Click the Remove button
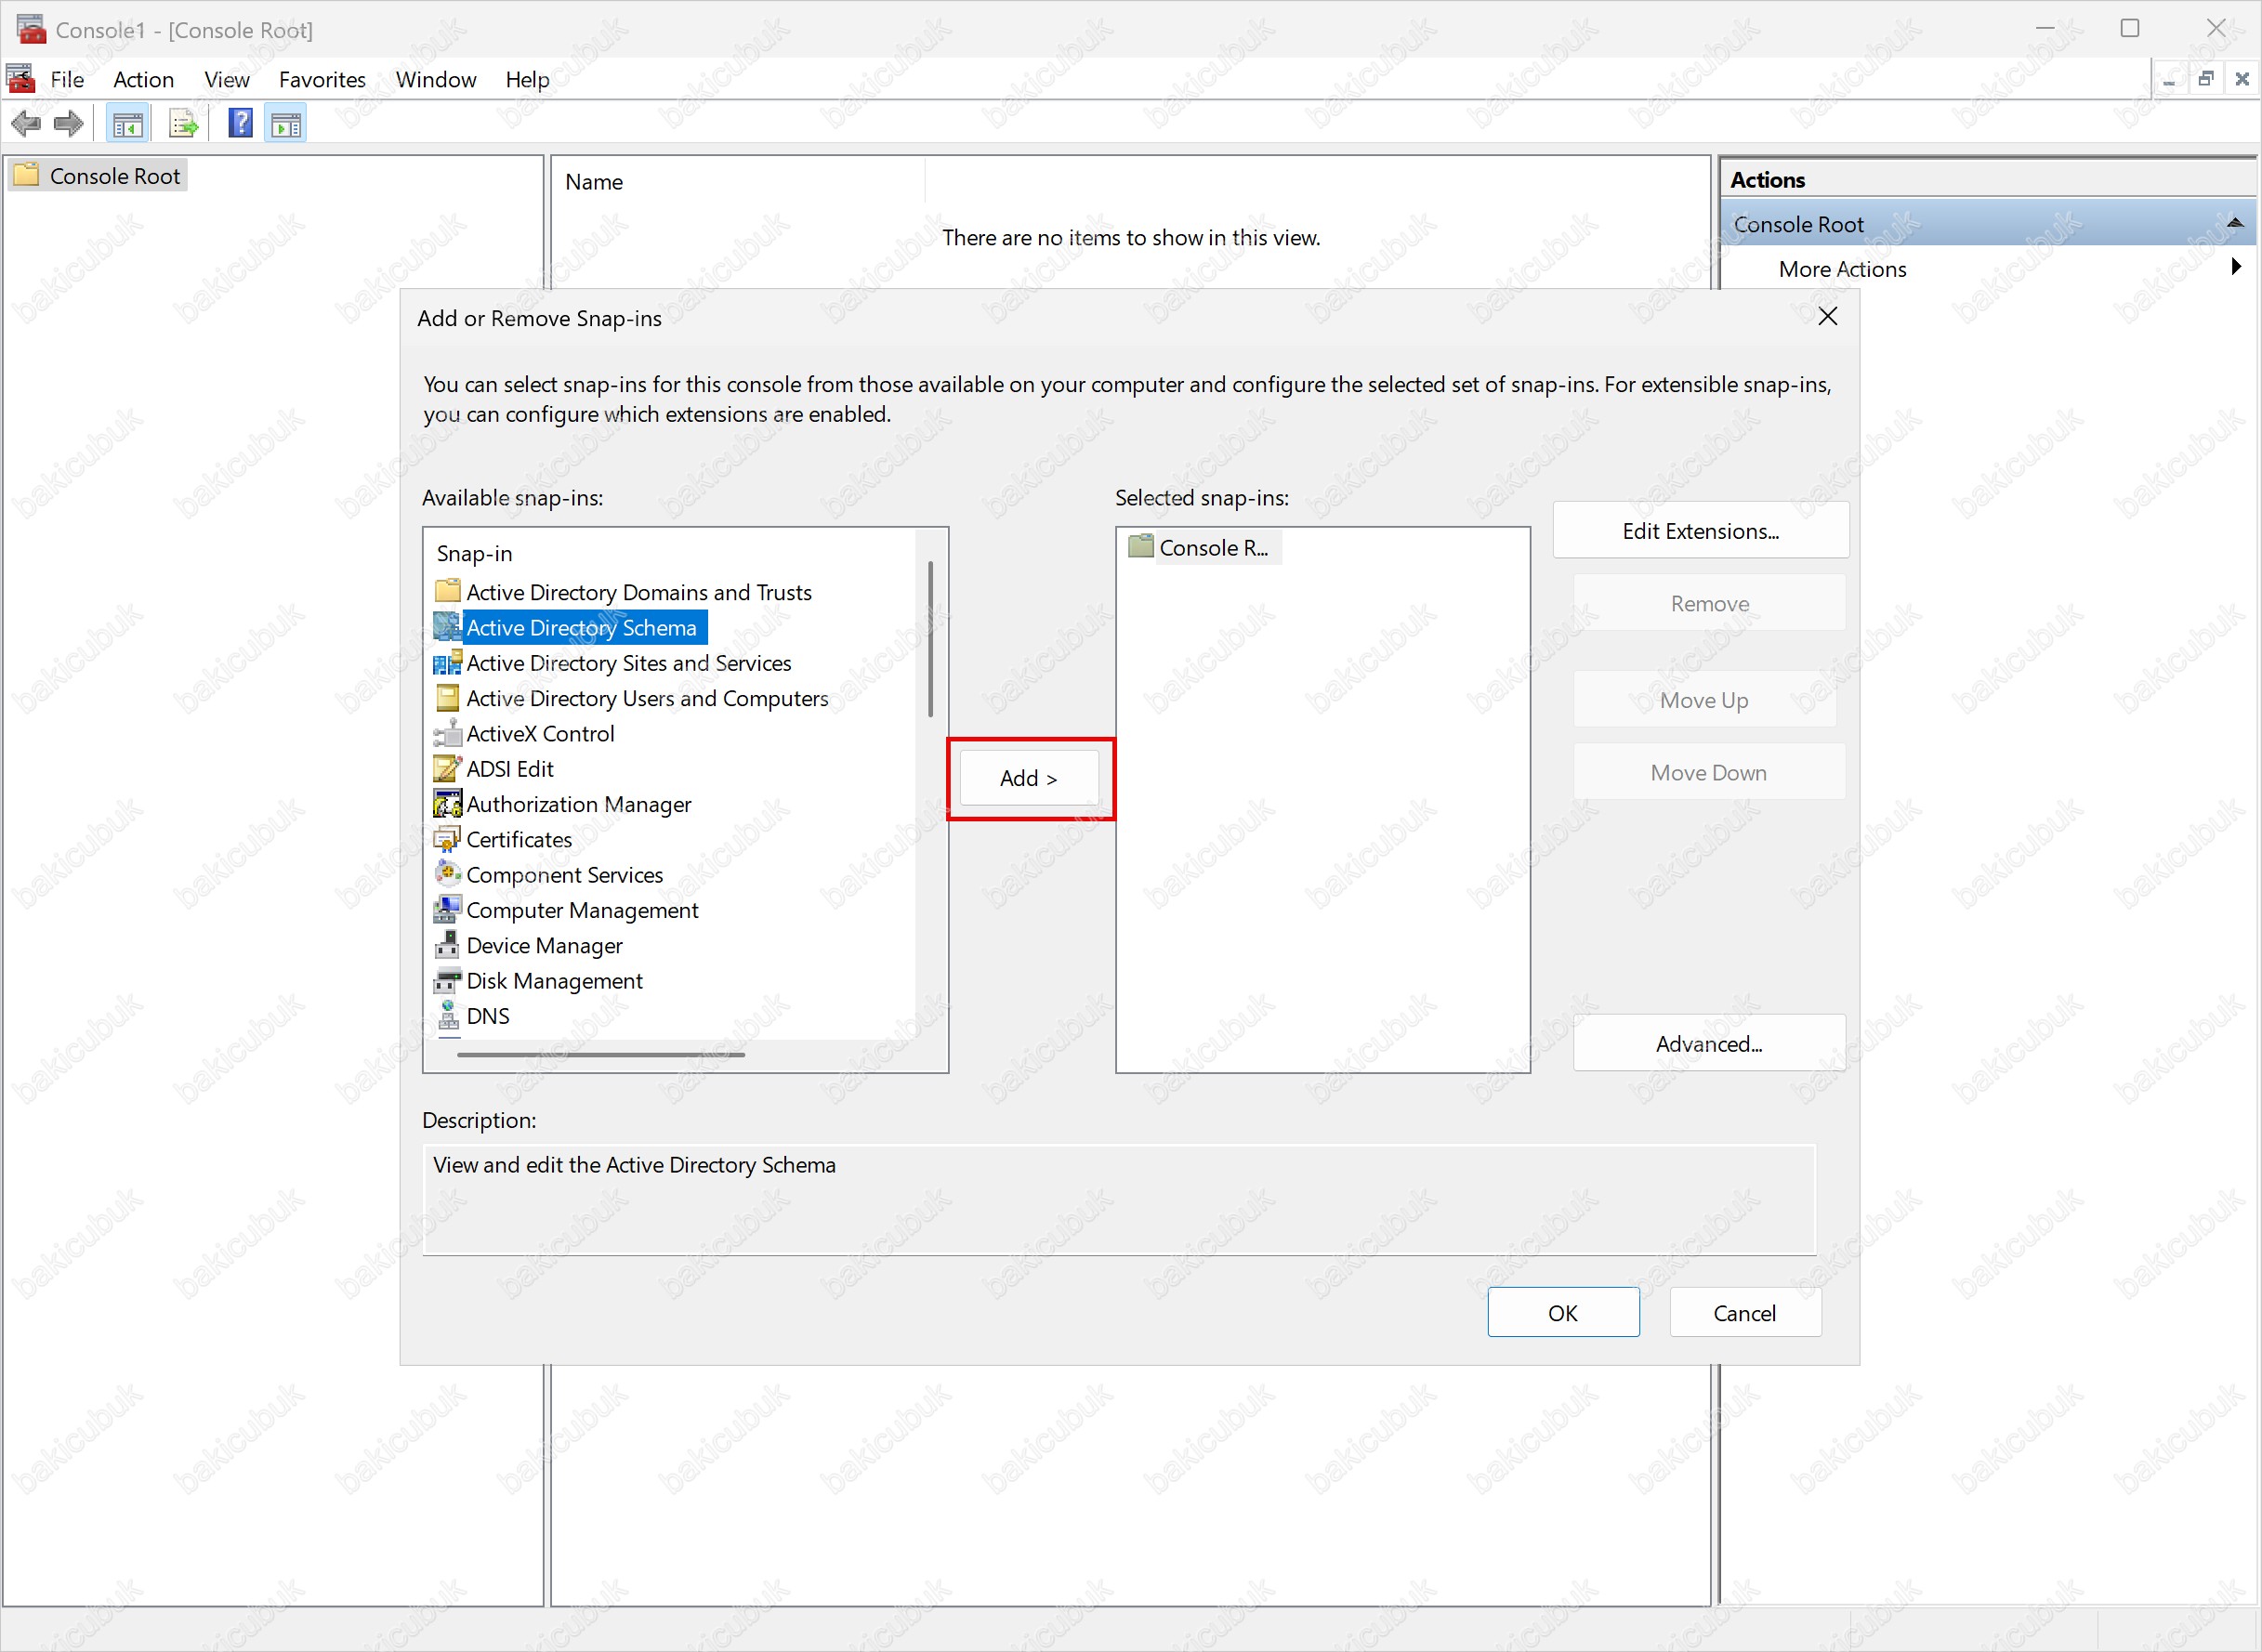The height and width of the screenshot is (1652, 2262). click(x=1709, y=603)
